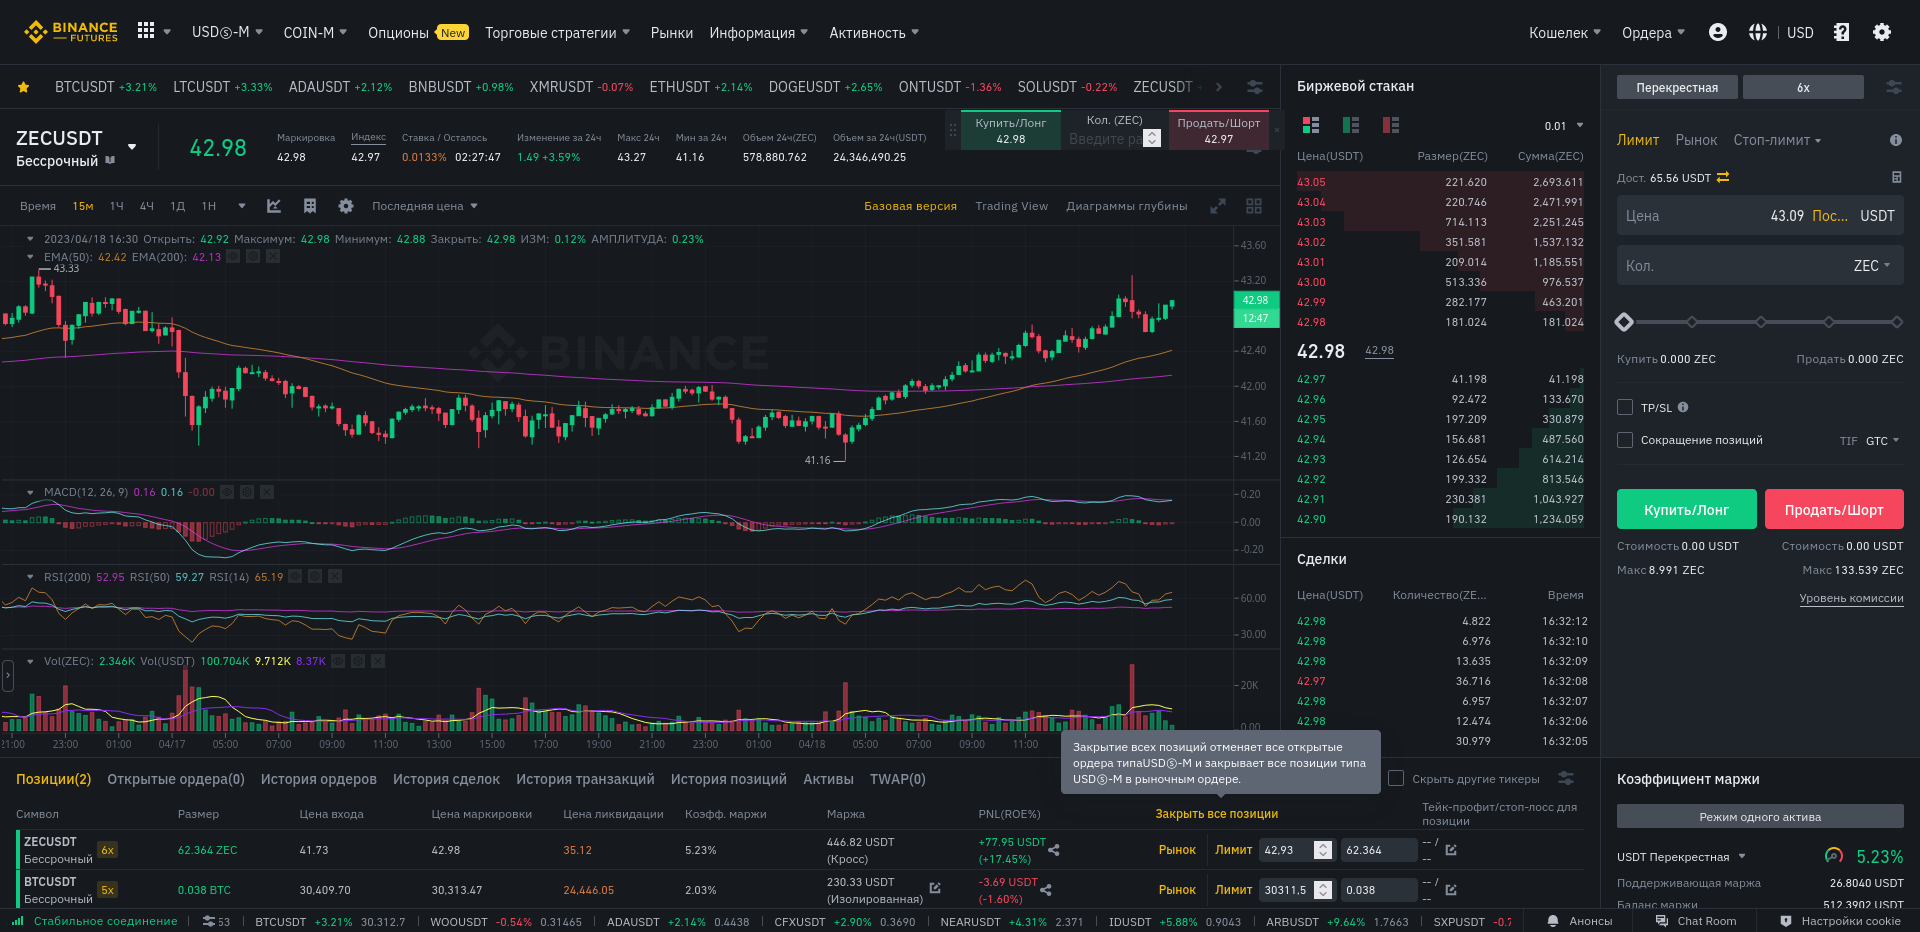This screenshot has width=1920, height=932.
Task: Switch to История ордеров tab
Action: (x=319, y=779)
